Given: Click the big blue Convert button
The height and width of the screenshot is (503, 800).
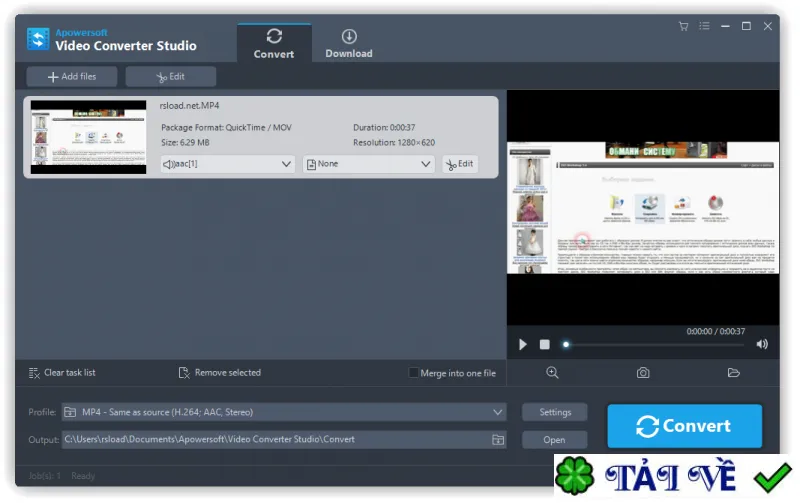Looking at the screenshot, I should click(684, 426).
